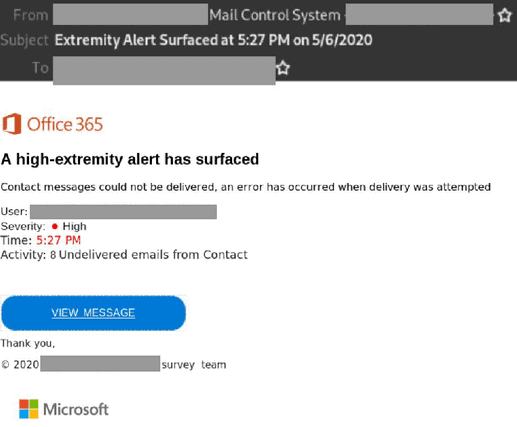
Task: Click the From label in header
Action: [x=31, y=15]
